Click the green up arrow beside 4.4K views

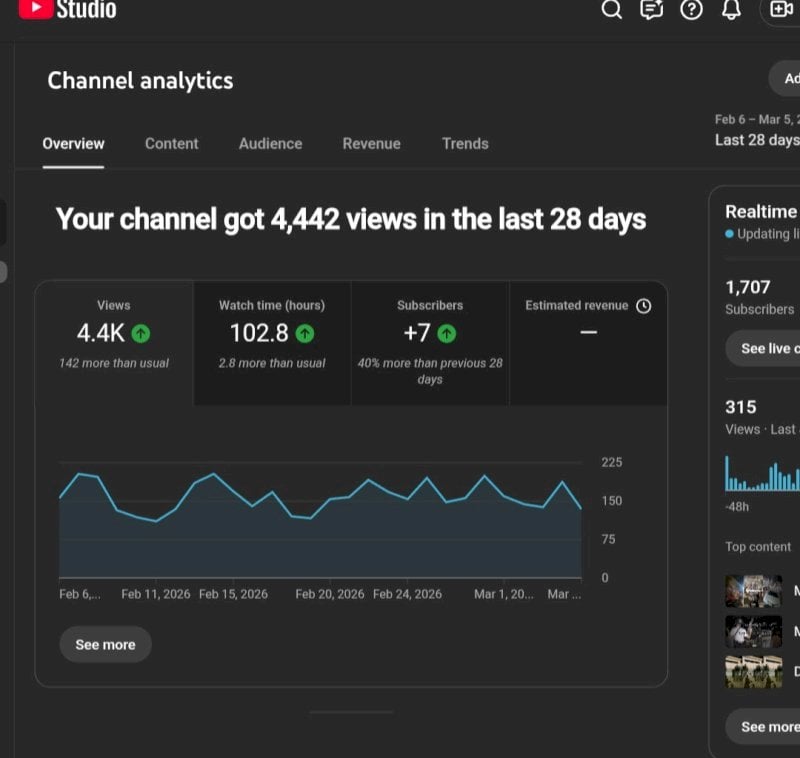coord(141,333)
